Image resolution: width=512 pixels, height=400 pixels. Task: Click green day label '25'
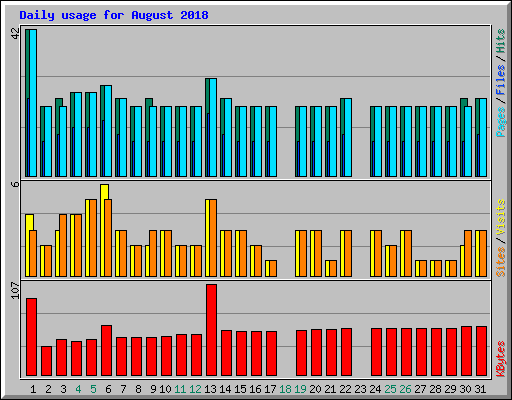tap(390, 389)
